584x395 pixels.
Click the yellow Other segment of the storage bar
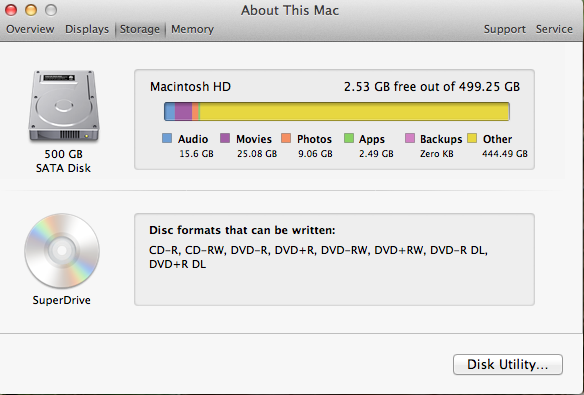pyautogui.click(x=355, y=112)
